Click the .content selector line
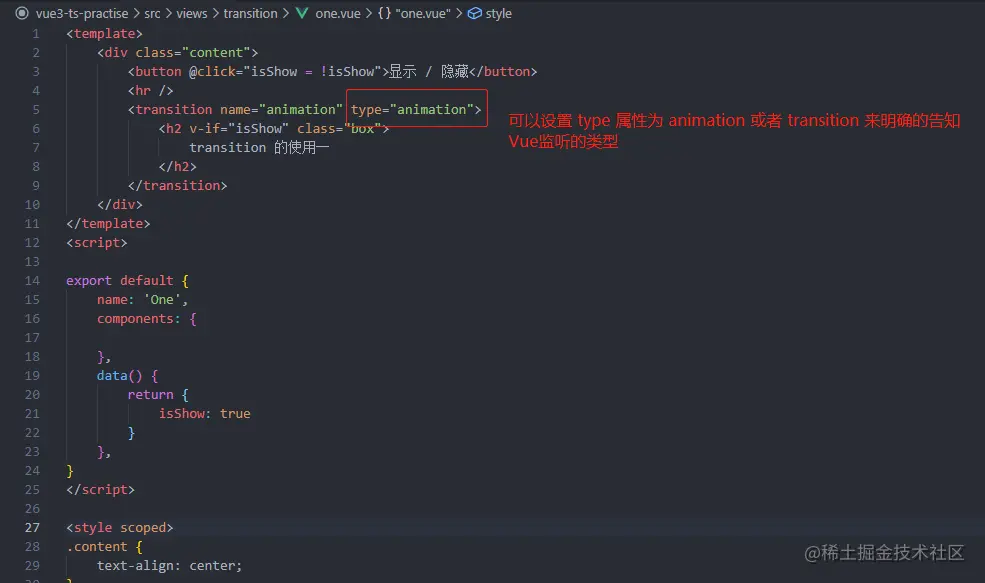 click(x=104, y=547)
